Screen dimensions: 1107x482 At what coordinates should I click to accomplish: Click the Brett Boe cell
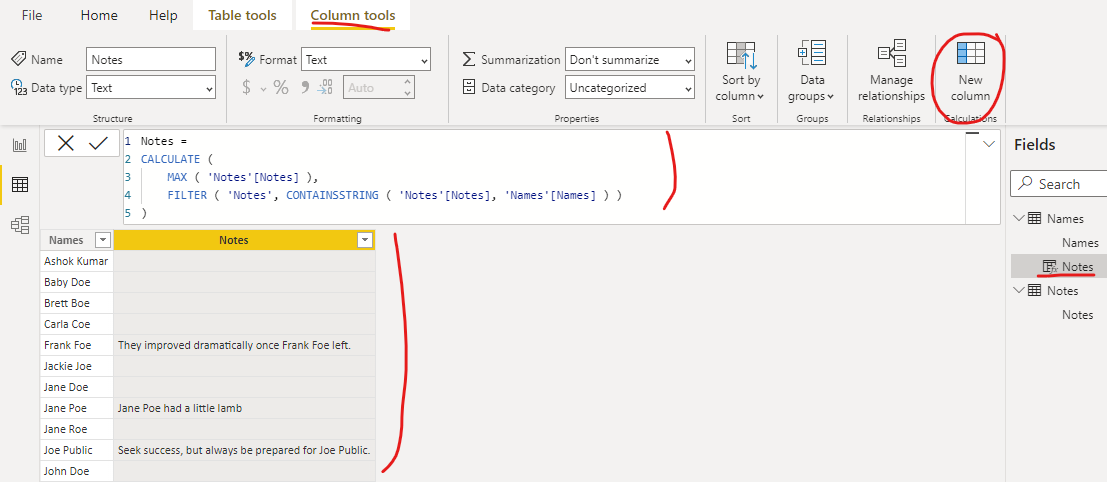(x=76, y=303)
